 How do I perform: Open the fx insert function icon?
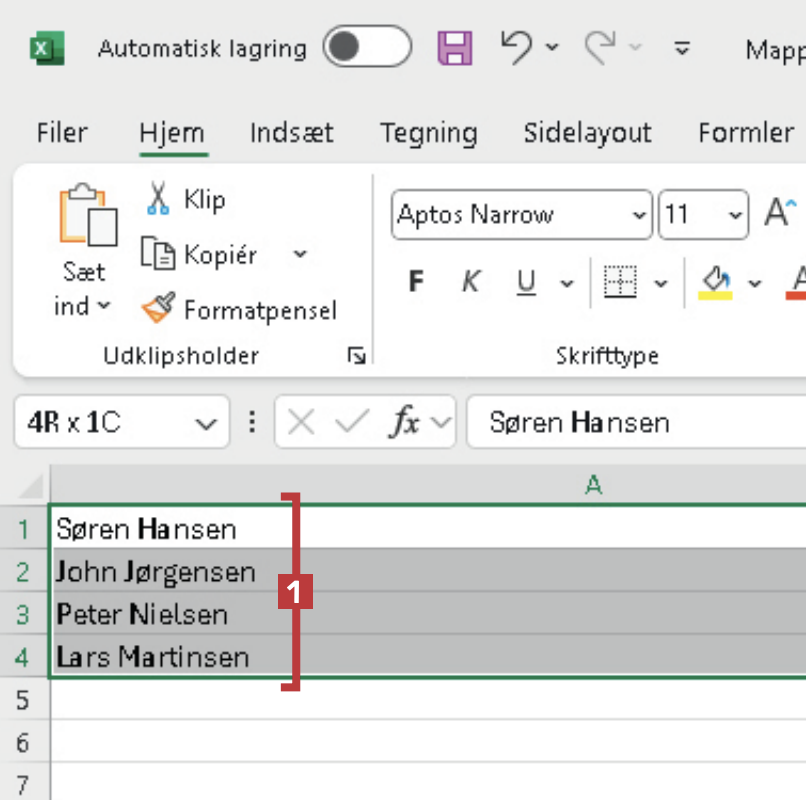[x=405, y=423]
